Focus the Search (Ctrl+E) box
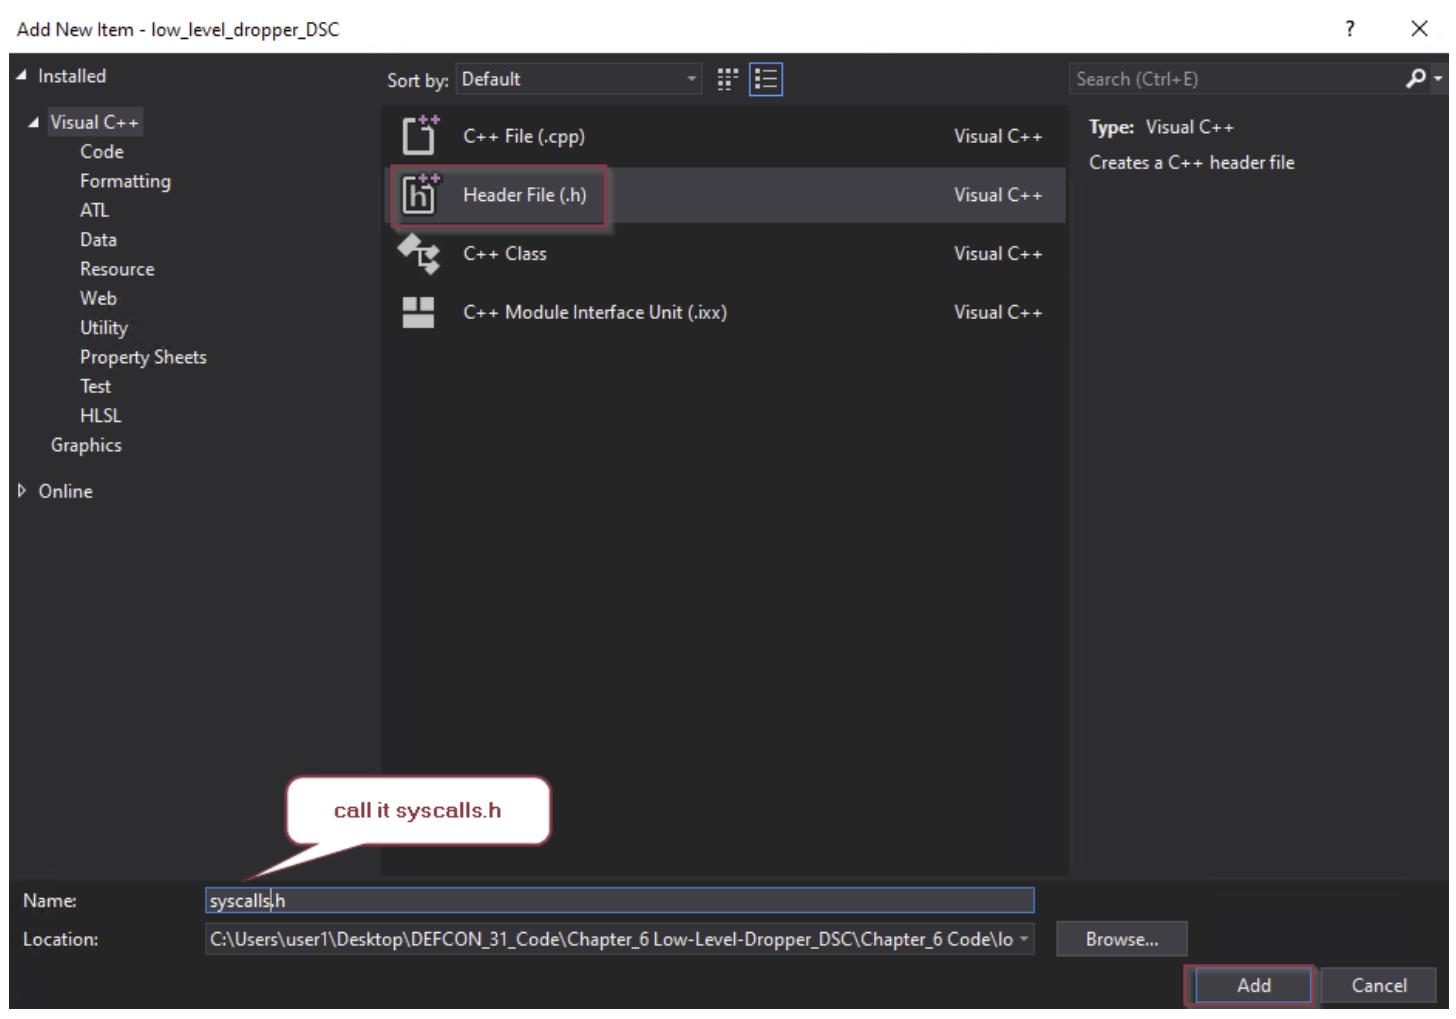 point(1235,79)
